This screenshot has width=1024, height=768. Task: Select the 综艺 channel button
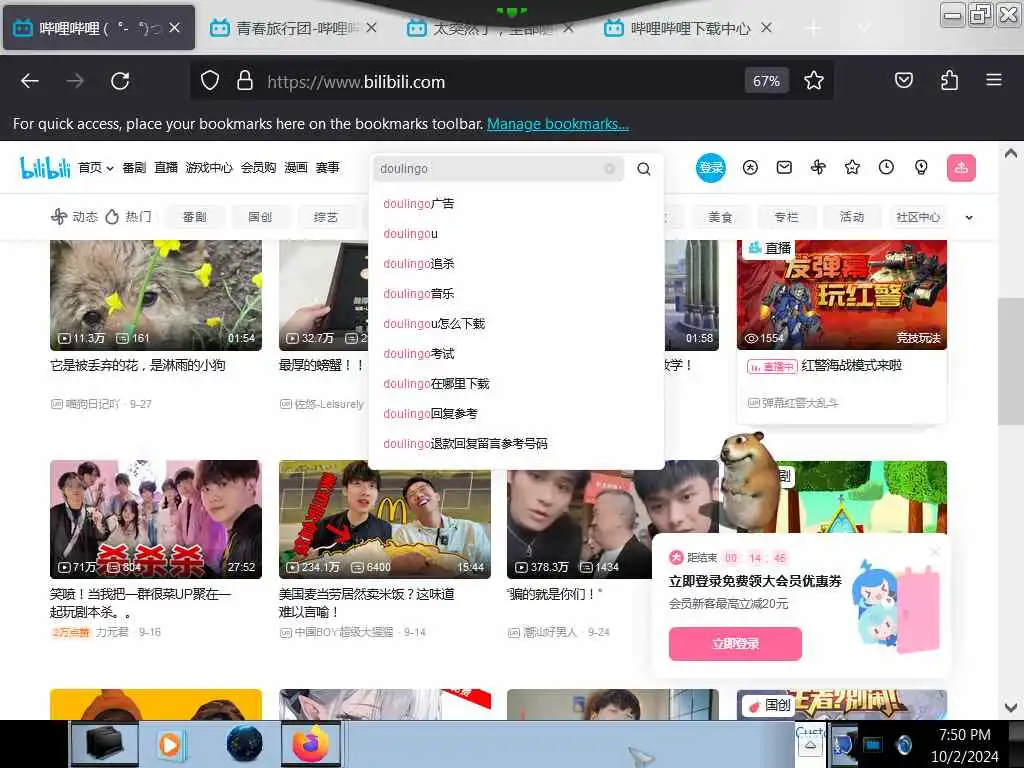click(x=326, y=217)
